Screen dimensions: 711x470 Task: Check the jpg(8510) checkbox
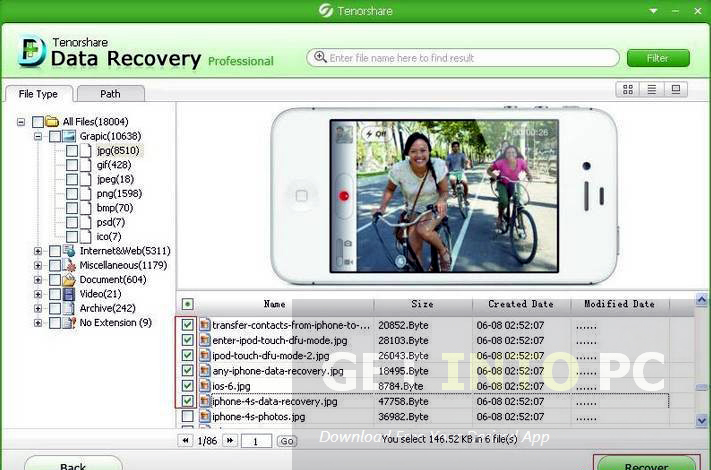click(x=72, y=150)
